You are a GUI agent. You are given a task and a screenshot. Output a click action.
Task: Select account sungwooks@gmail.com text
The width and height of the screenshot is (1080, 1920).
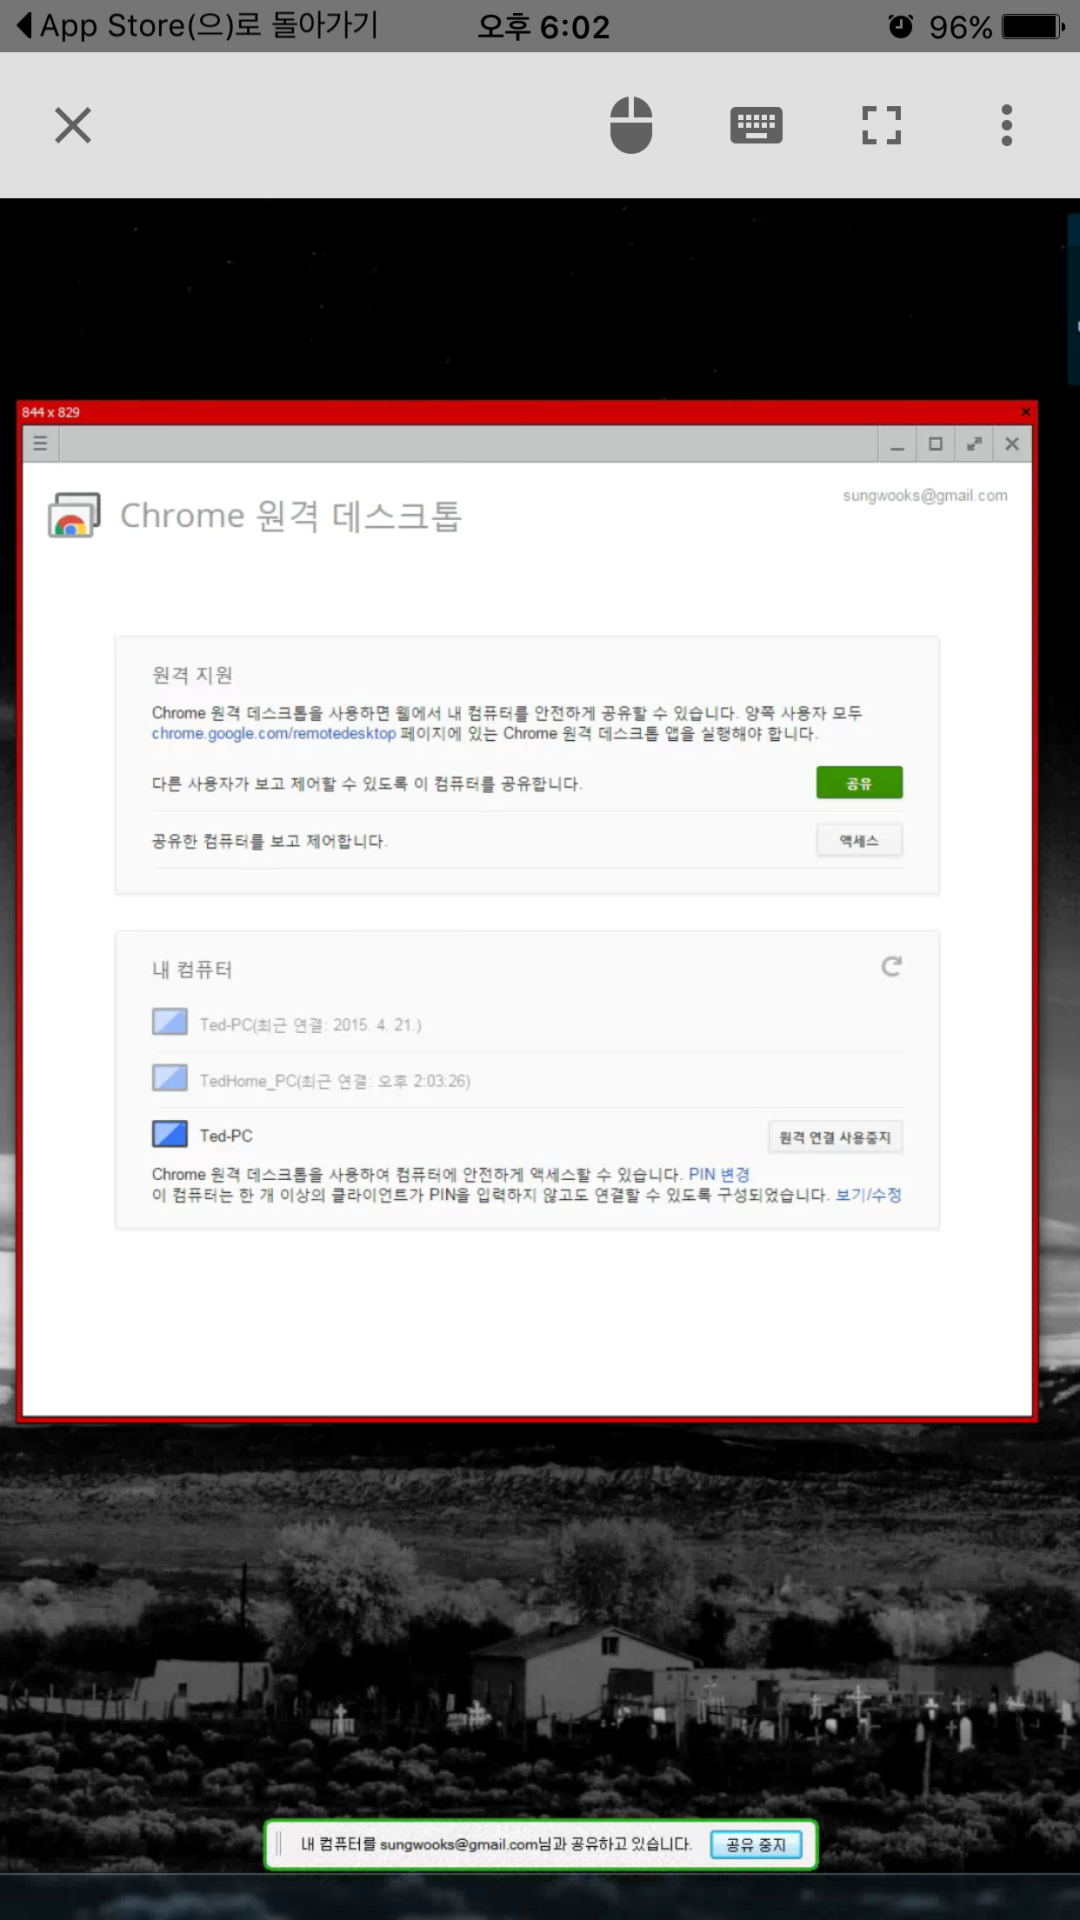coord(925,495)
